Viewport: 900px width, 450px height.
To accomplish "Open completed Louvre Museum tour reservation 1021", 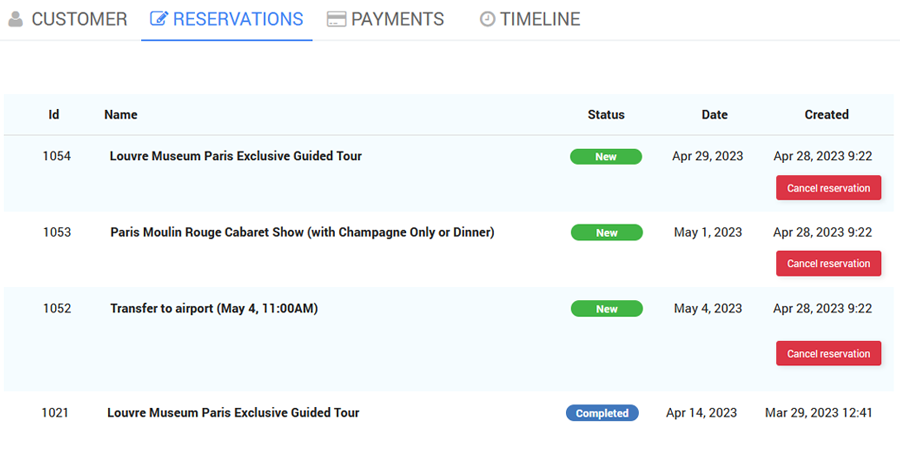I will pos(233,413).
